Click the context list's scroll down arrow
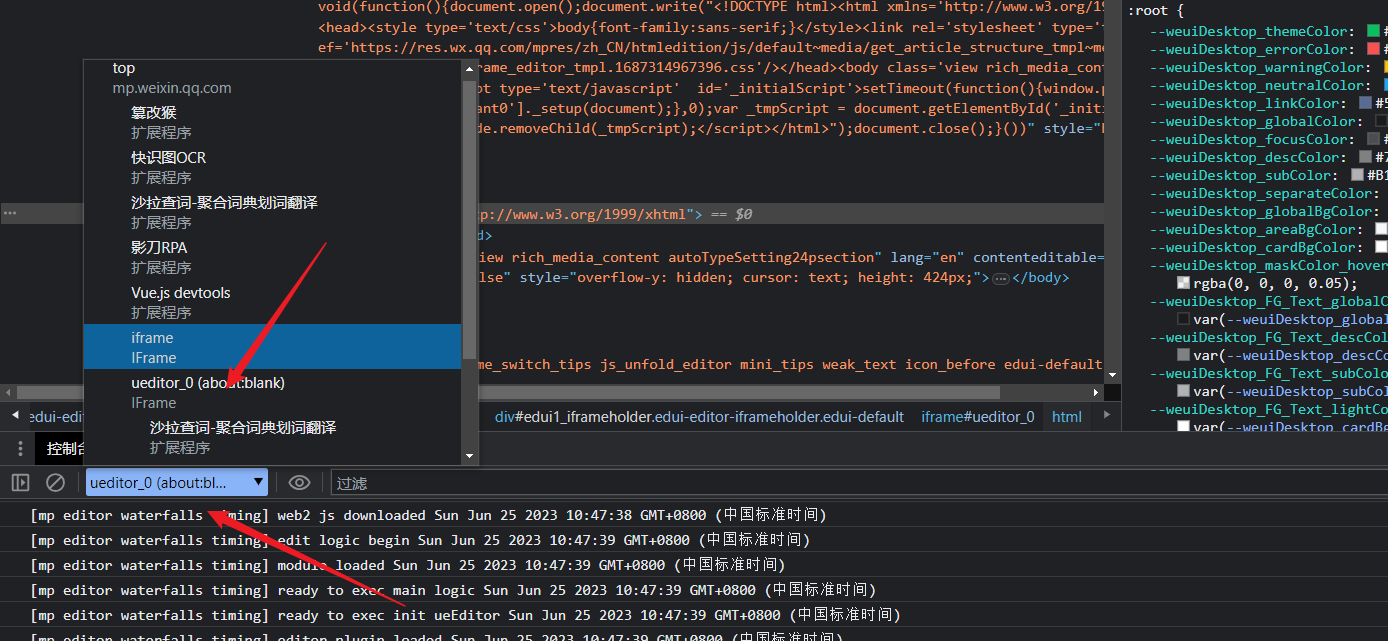Viewport: 1388px width, 641px height. (470, 456)
